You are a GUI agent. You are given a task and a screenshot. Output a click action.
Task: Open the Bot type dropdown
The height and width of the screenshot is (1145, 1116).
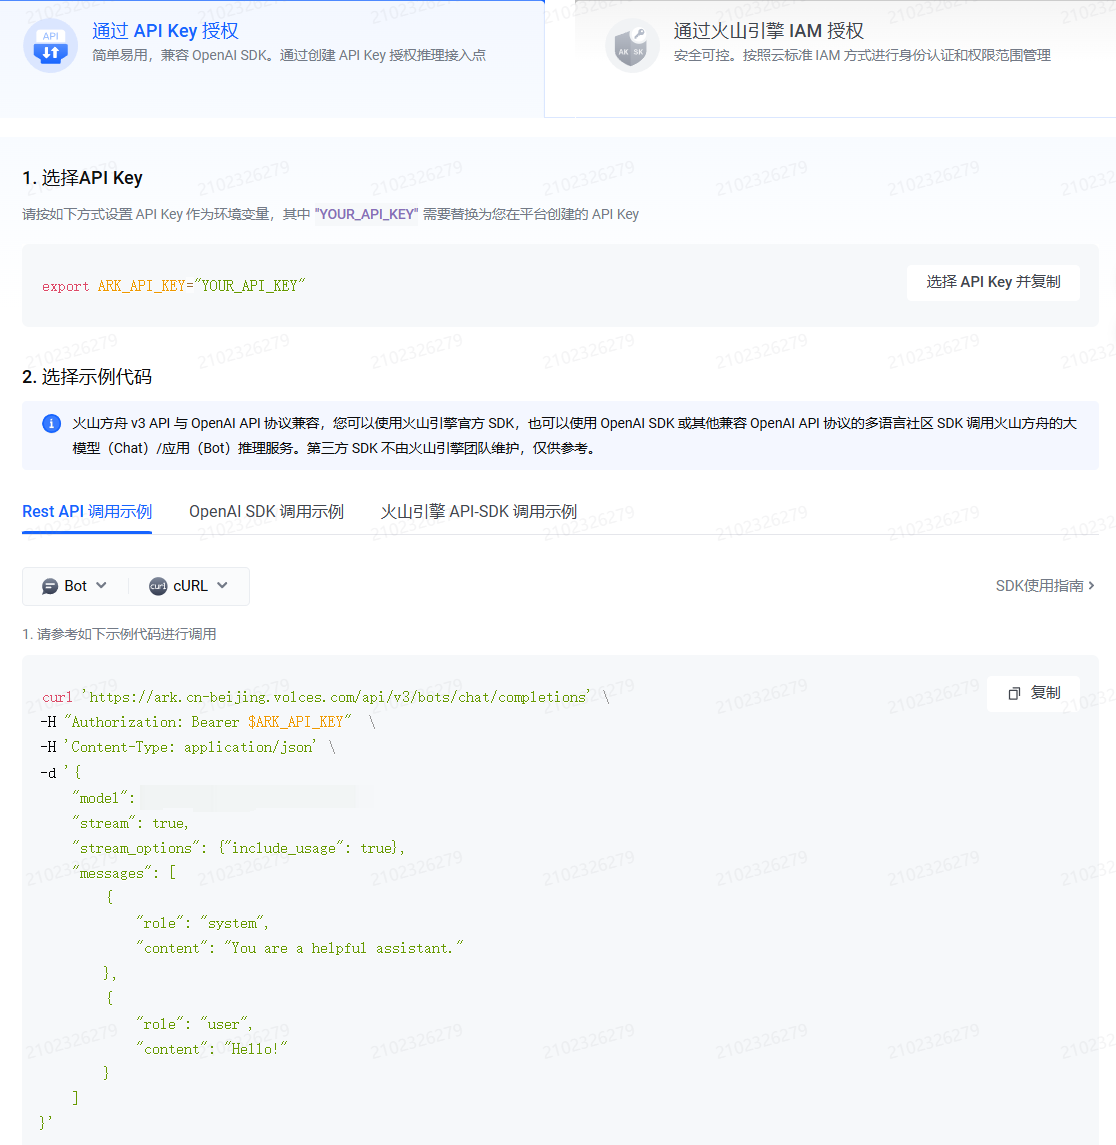tap(75, 586)
